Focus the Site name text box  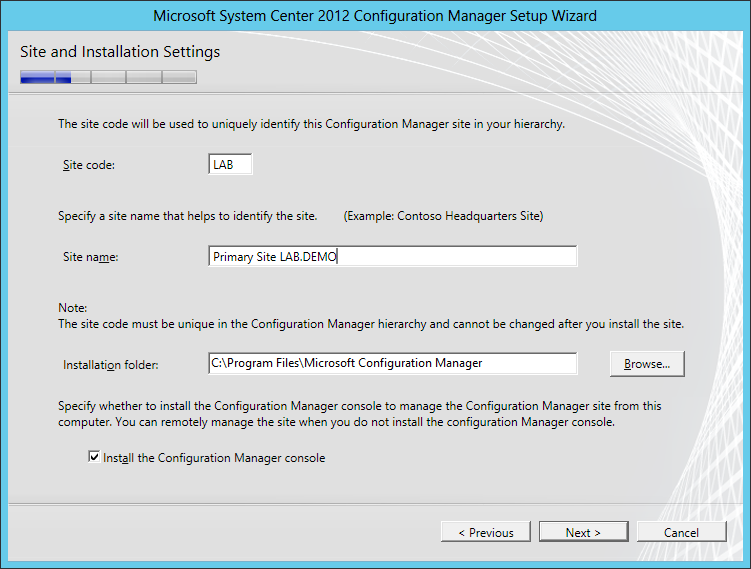click(x=392, y=257)
